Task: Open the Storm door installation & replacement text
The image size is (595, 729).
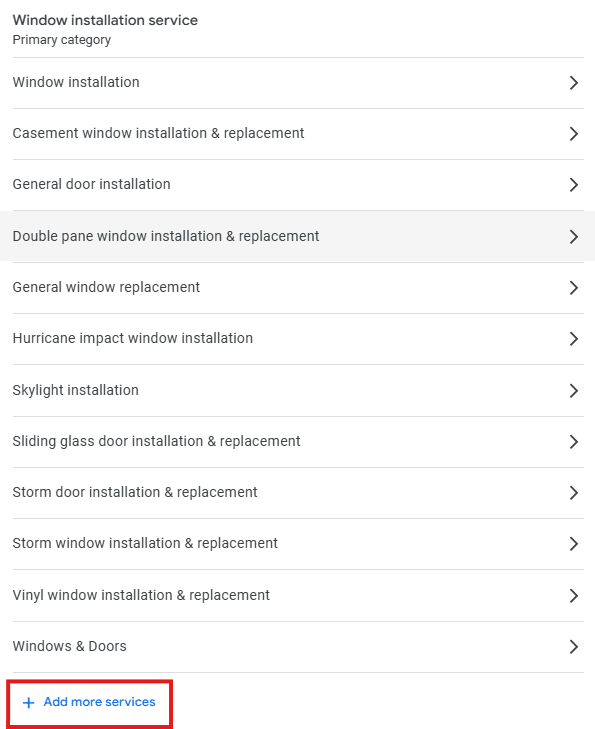Action: (x=135, y=492)
